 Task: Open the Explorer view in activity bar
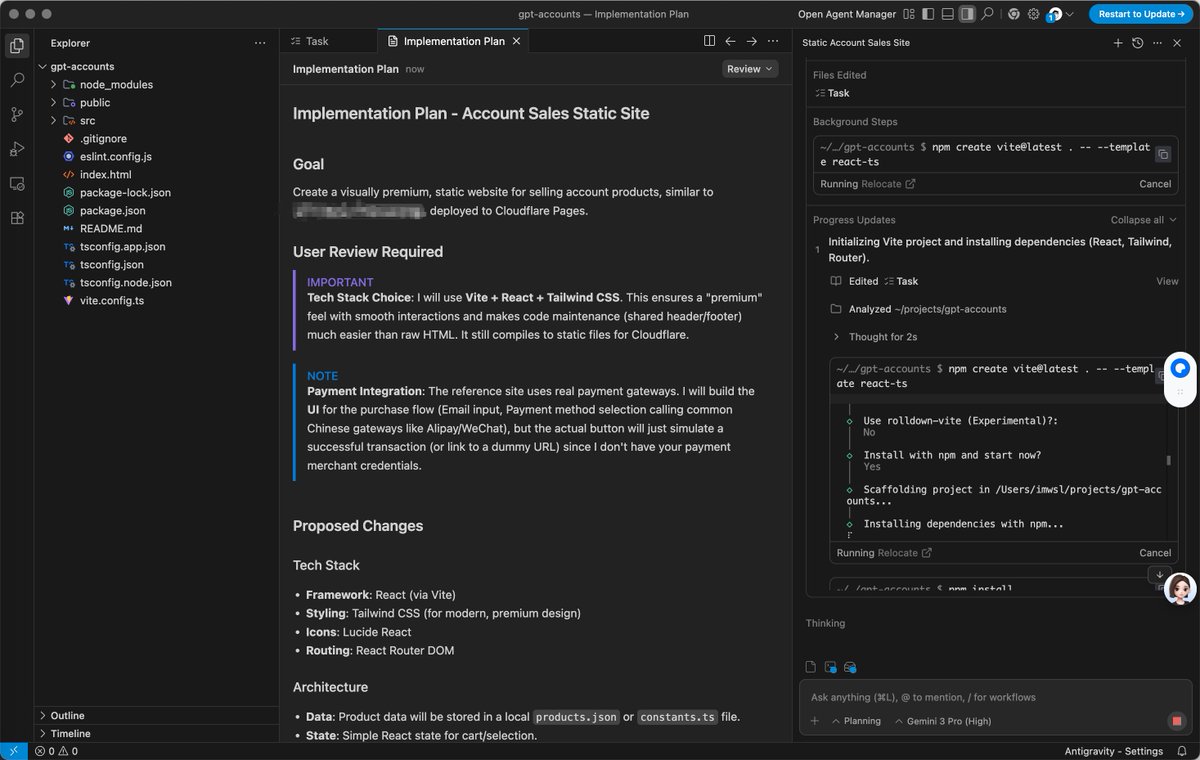pos(17,45)
